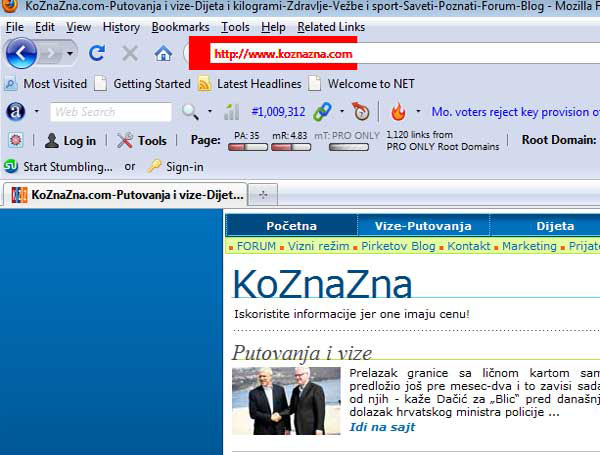The image size is (600, 455).
Task: Click the Alexa magnifier search icon
Action: (190, 112)
